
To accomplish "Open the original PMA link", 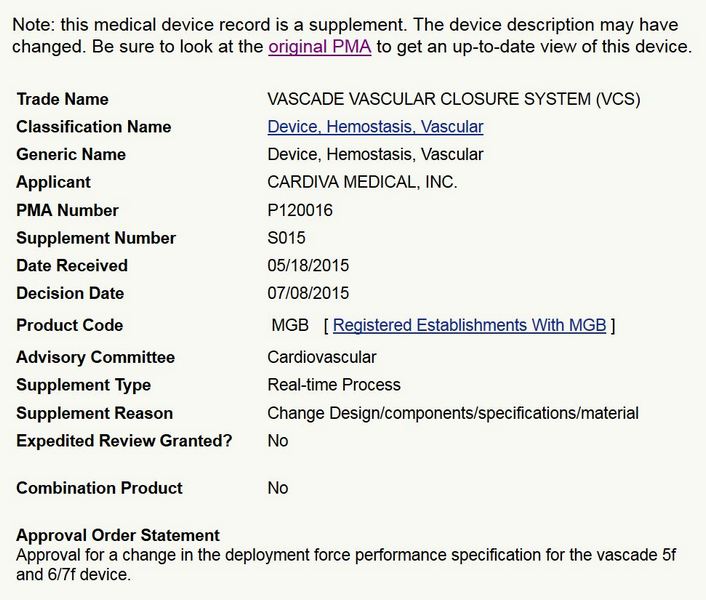I will pos(320,47).
